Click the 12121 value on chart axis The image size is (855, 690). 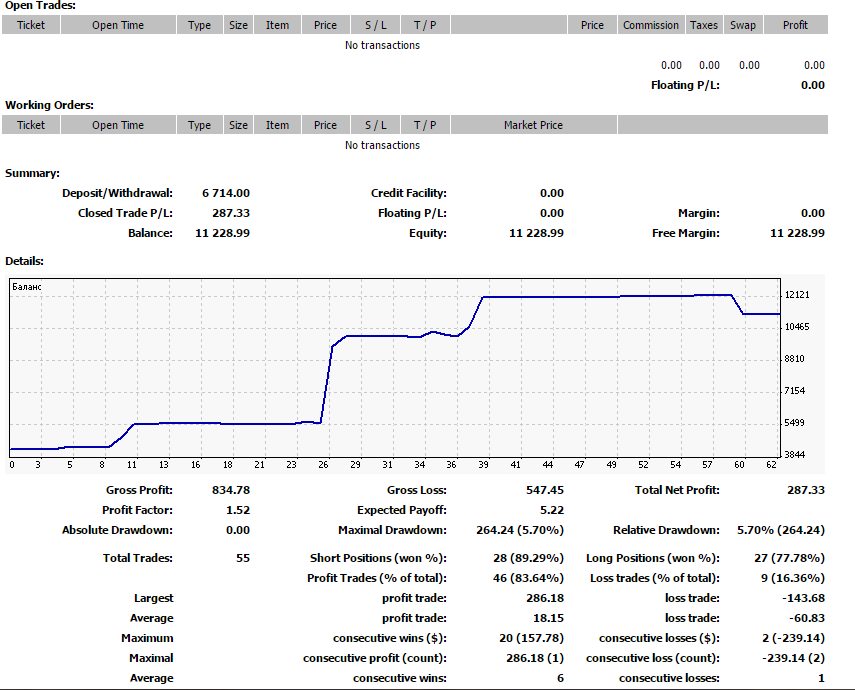click(x=797, y=295)
